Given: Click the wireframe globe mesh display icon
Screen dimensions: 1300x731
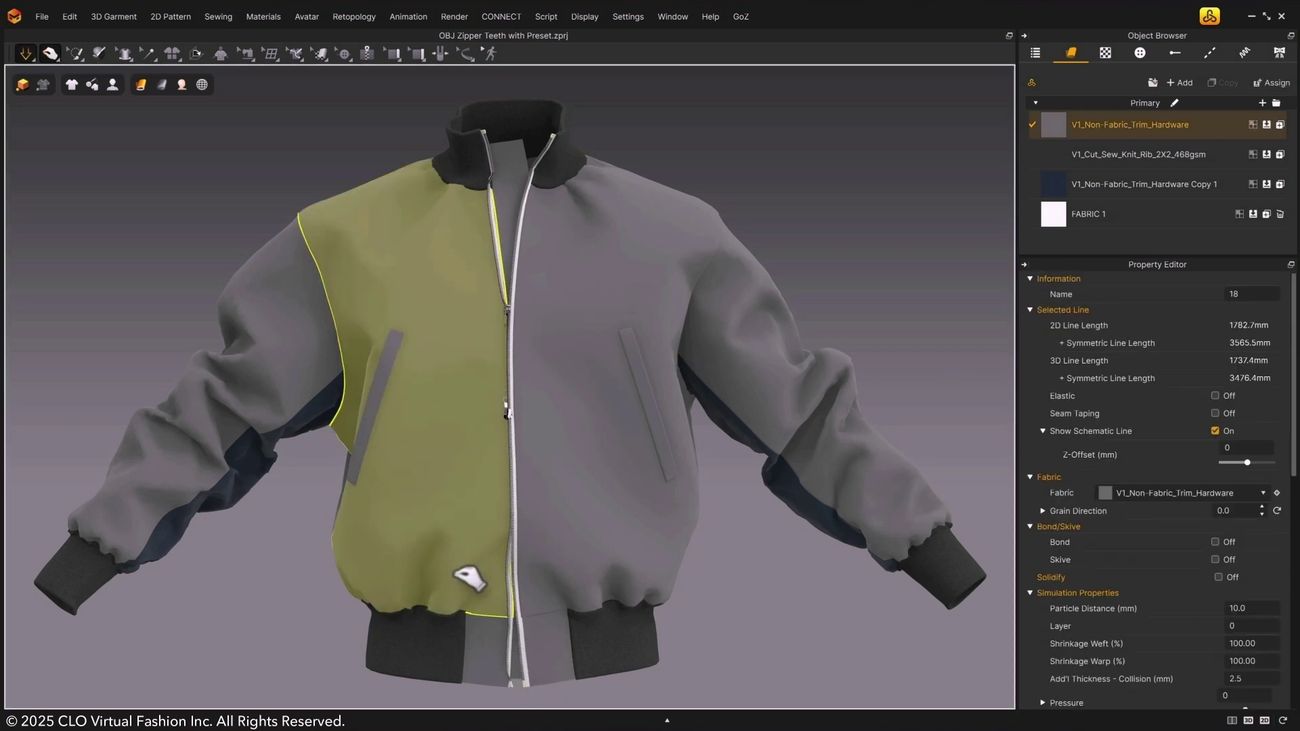Looking at the screenshot, I should 202,85.
